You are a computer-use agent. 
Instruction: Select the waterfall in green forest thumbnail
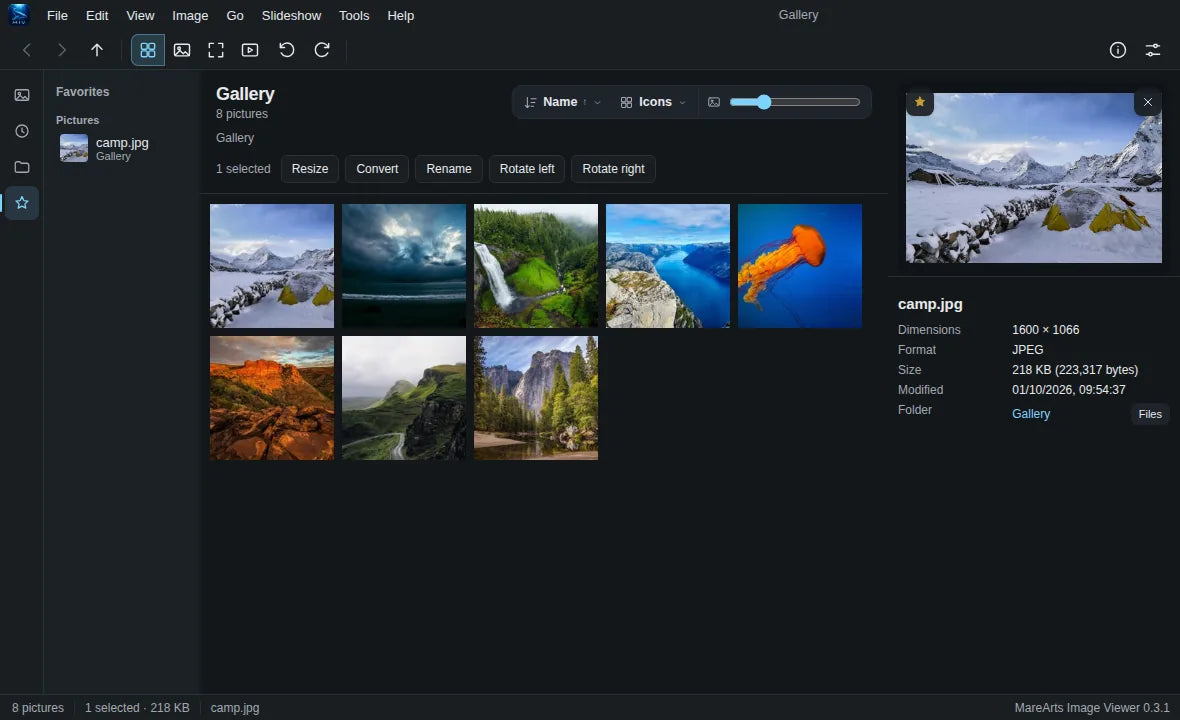536,266
